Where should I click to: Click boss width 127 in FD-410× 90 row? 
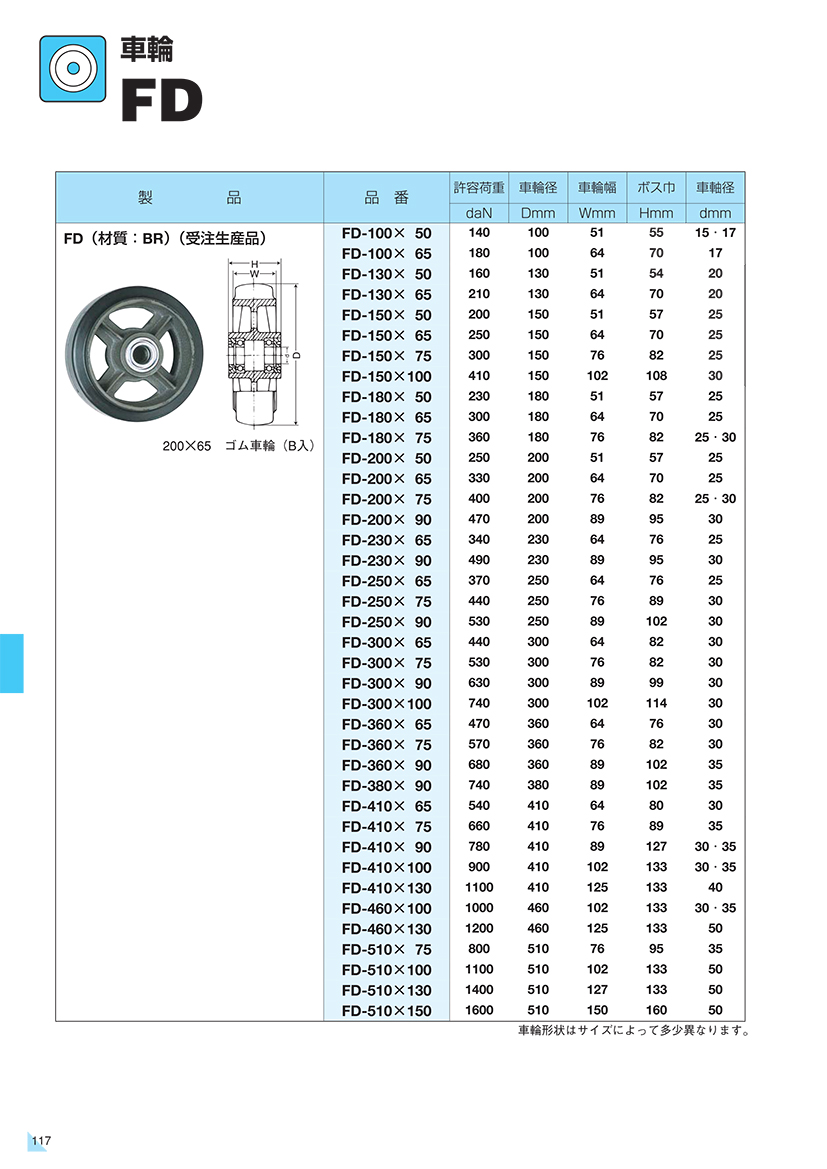point(656,846)
